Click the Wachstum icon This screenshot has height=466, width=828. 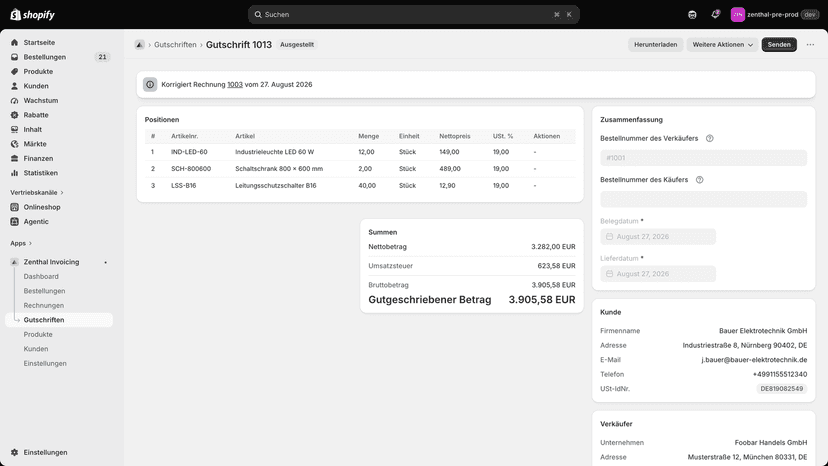tap(14, 100)
